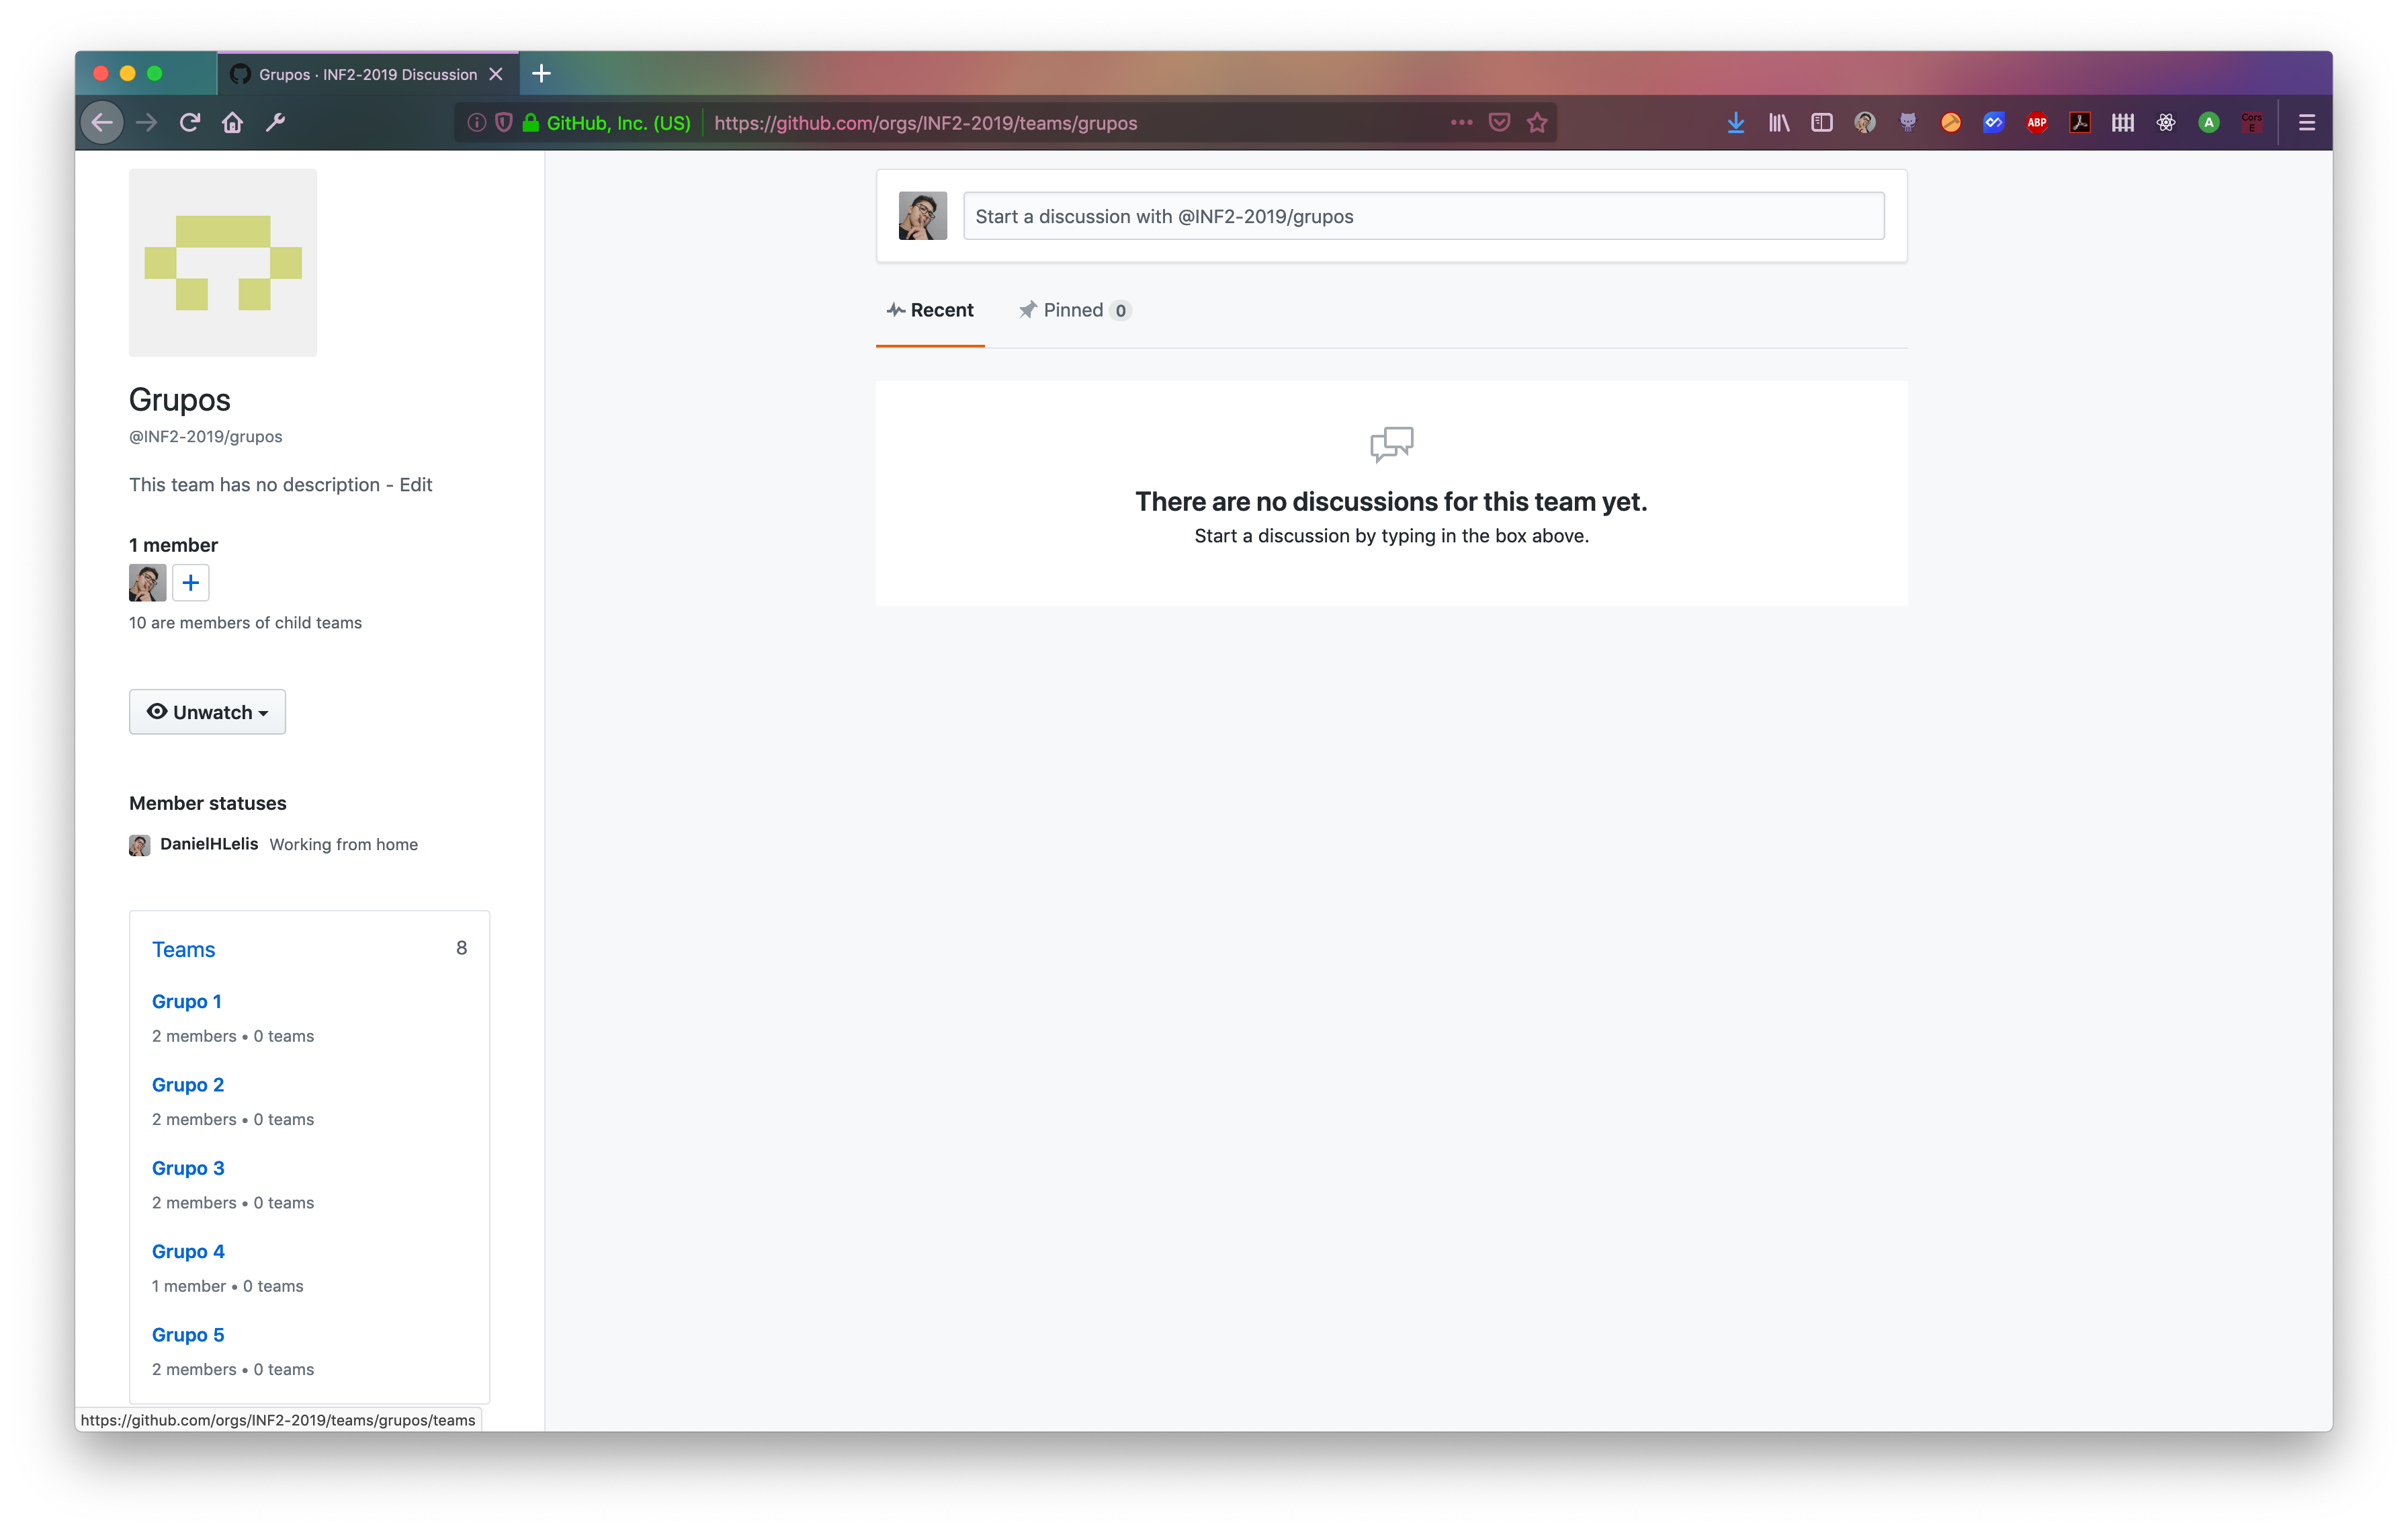This screenshot has width=2408, height=1531.
Task: Click the Start a discussion text box
Action: click(1423, 216)
